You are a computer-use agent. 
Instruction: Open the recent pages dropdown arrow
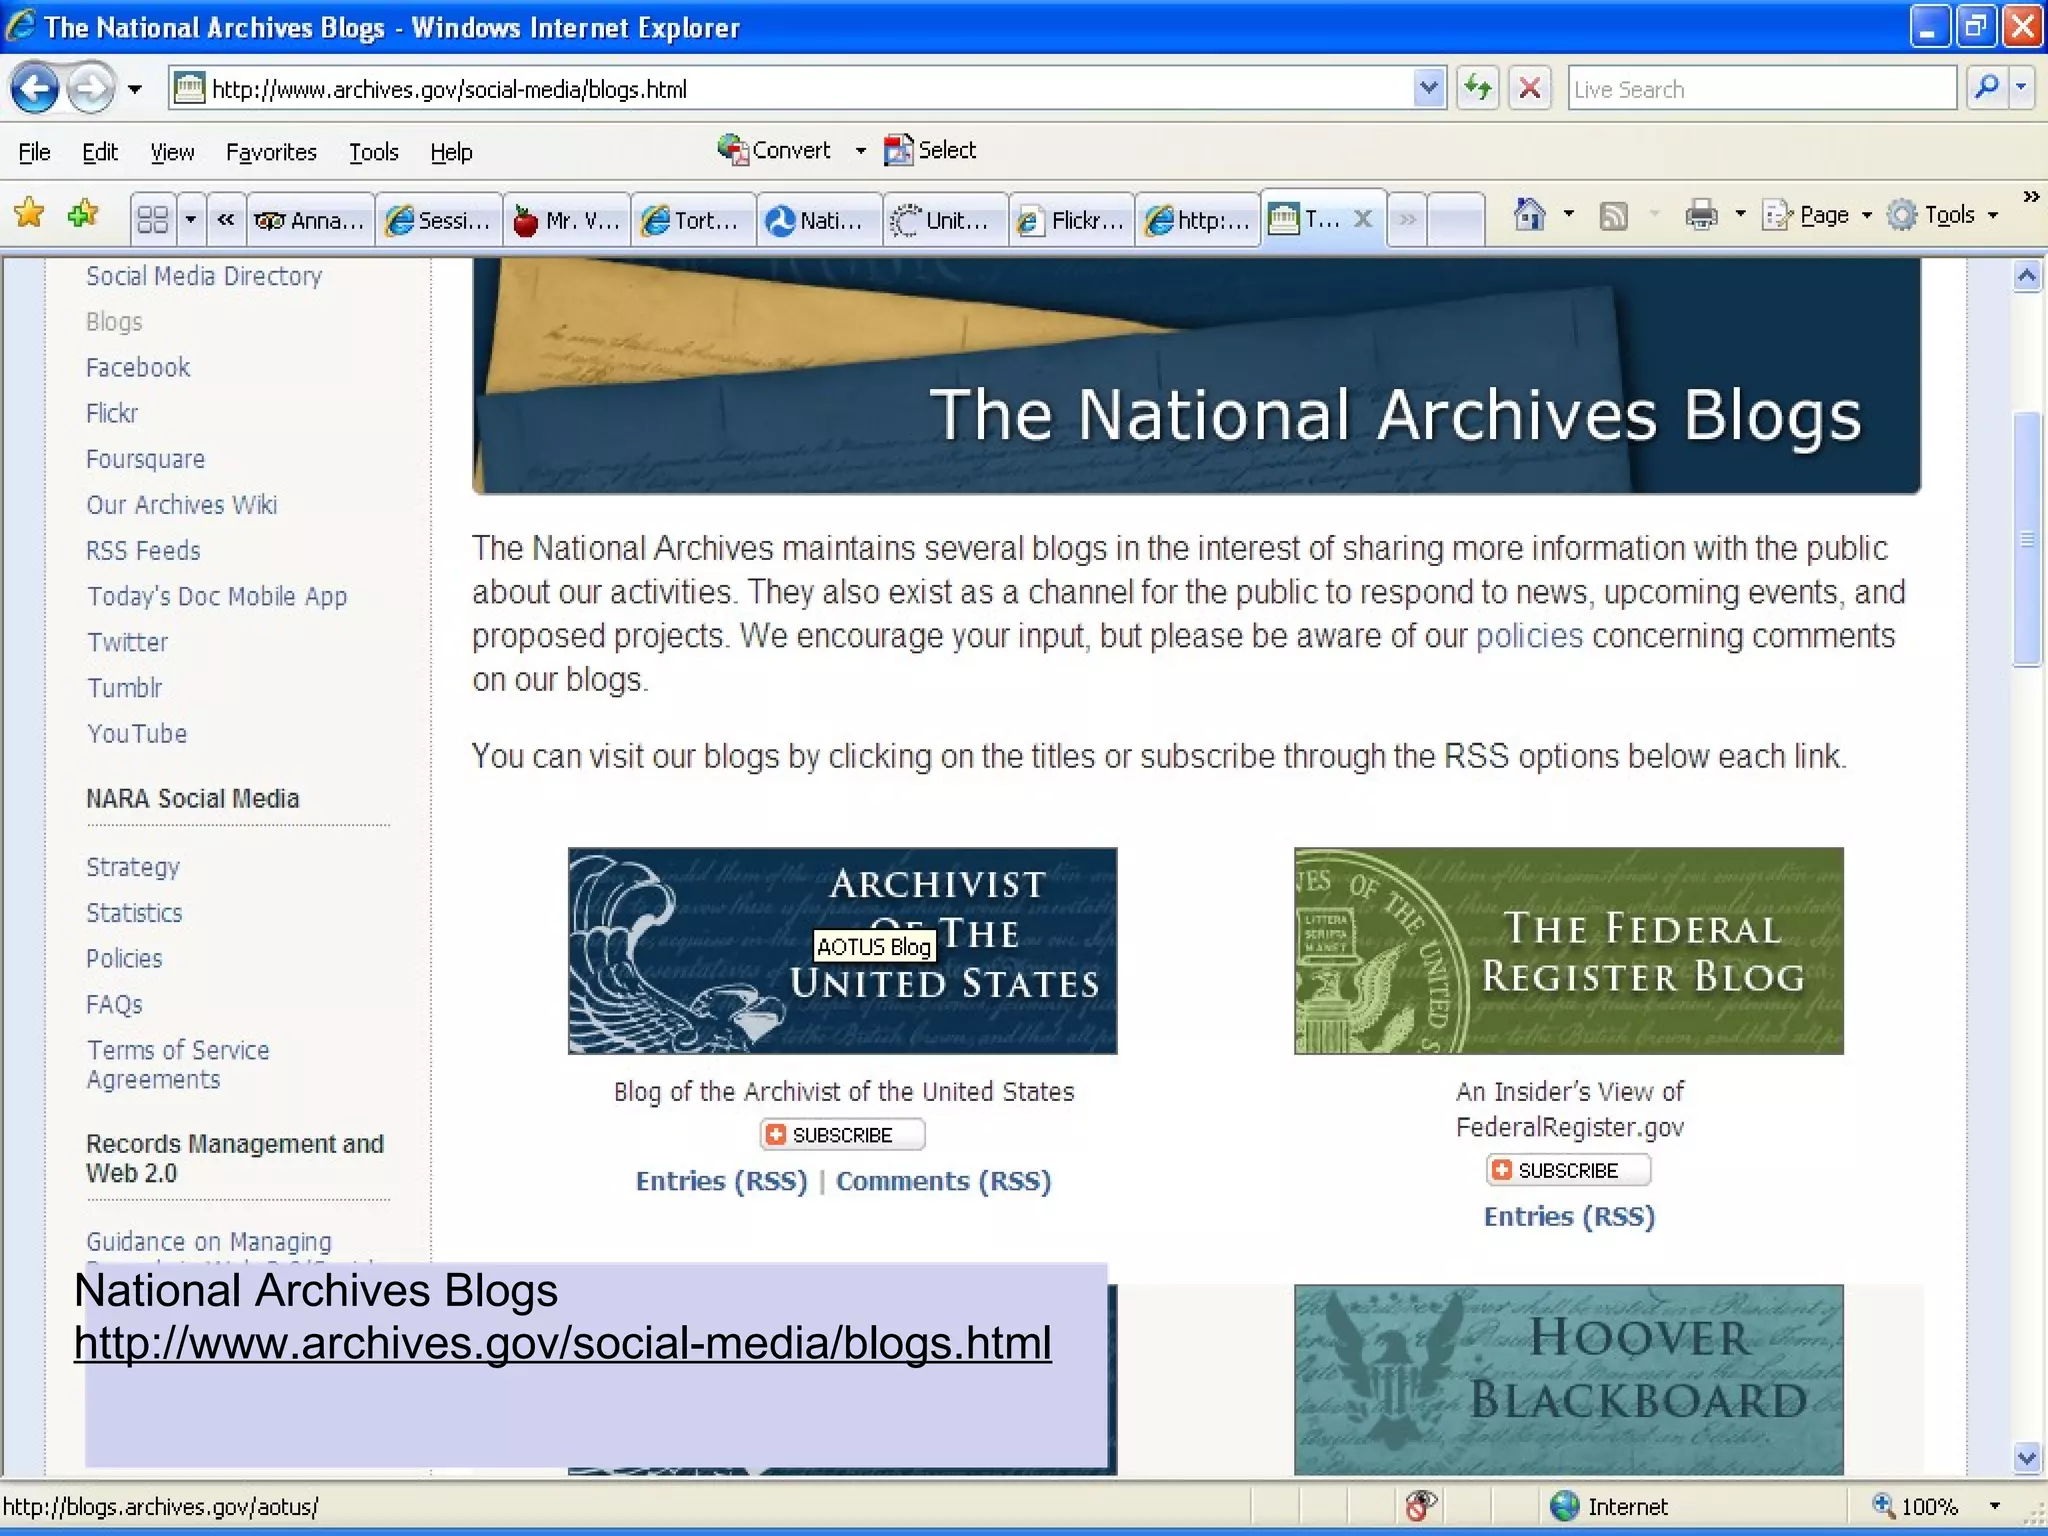tap(135, 89)
